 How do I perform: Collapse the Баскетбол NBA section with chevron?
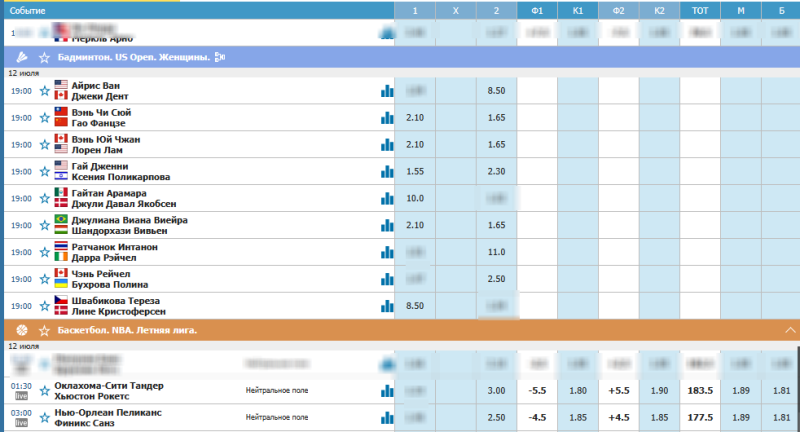tap(790, 330)
